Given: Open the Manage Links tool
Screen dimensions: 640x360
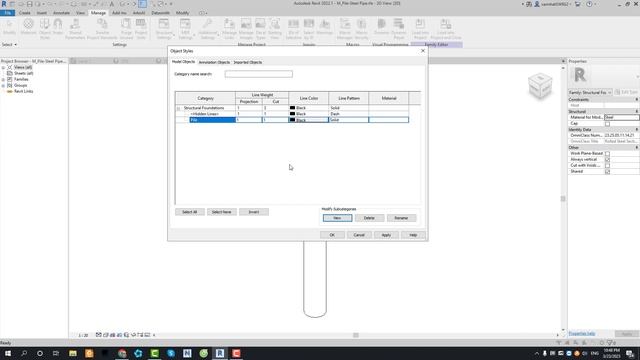Looking at the screenshot, I should click(229, 28).
